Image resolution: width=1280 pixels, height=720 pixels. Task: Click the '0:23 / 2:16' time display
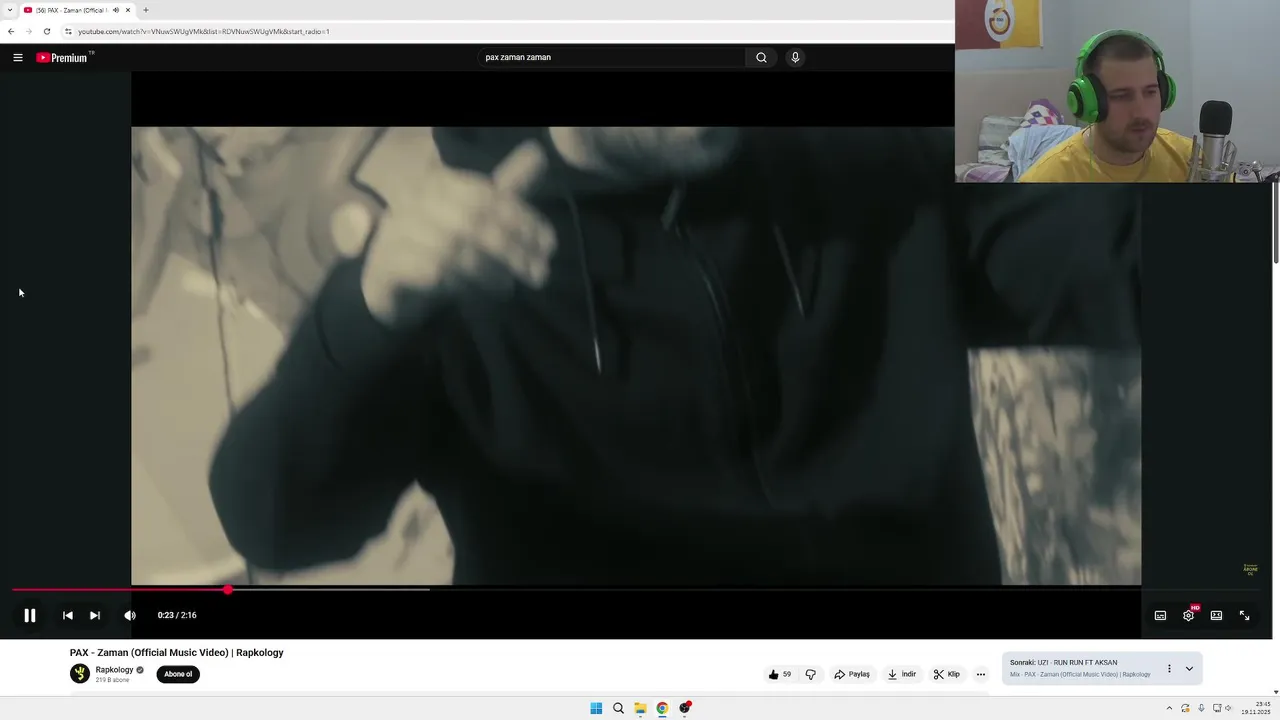click(x=177, y=615)
